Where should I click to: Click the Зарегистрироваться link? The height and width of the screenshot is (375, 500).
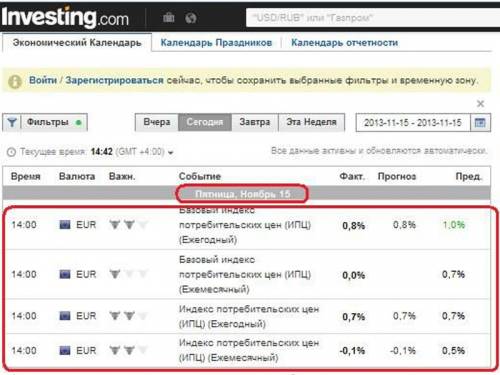click(x=114, y=80)
